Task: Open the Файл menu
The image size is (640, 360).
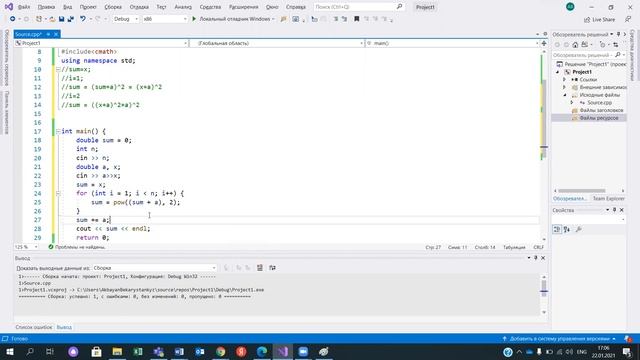Action: coord(24,7)
